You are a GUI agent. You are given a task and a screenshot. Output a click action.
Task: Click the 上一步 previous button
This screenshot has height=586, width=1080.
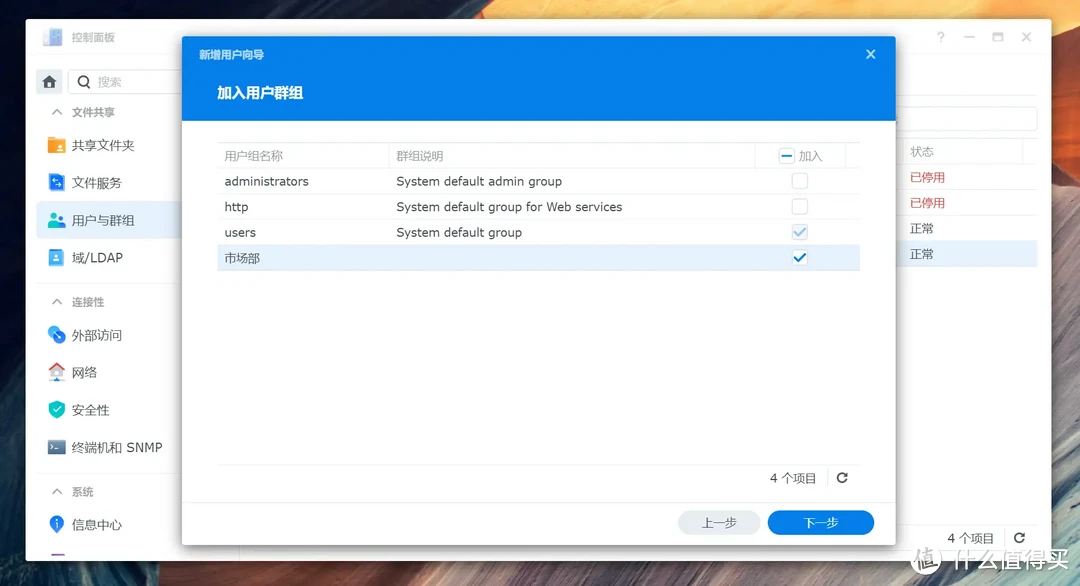(719, 523)
